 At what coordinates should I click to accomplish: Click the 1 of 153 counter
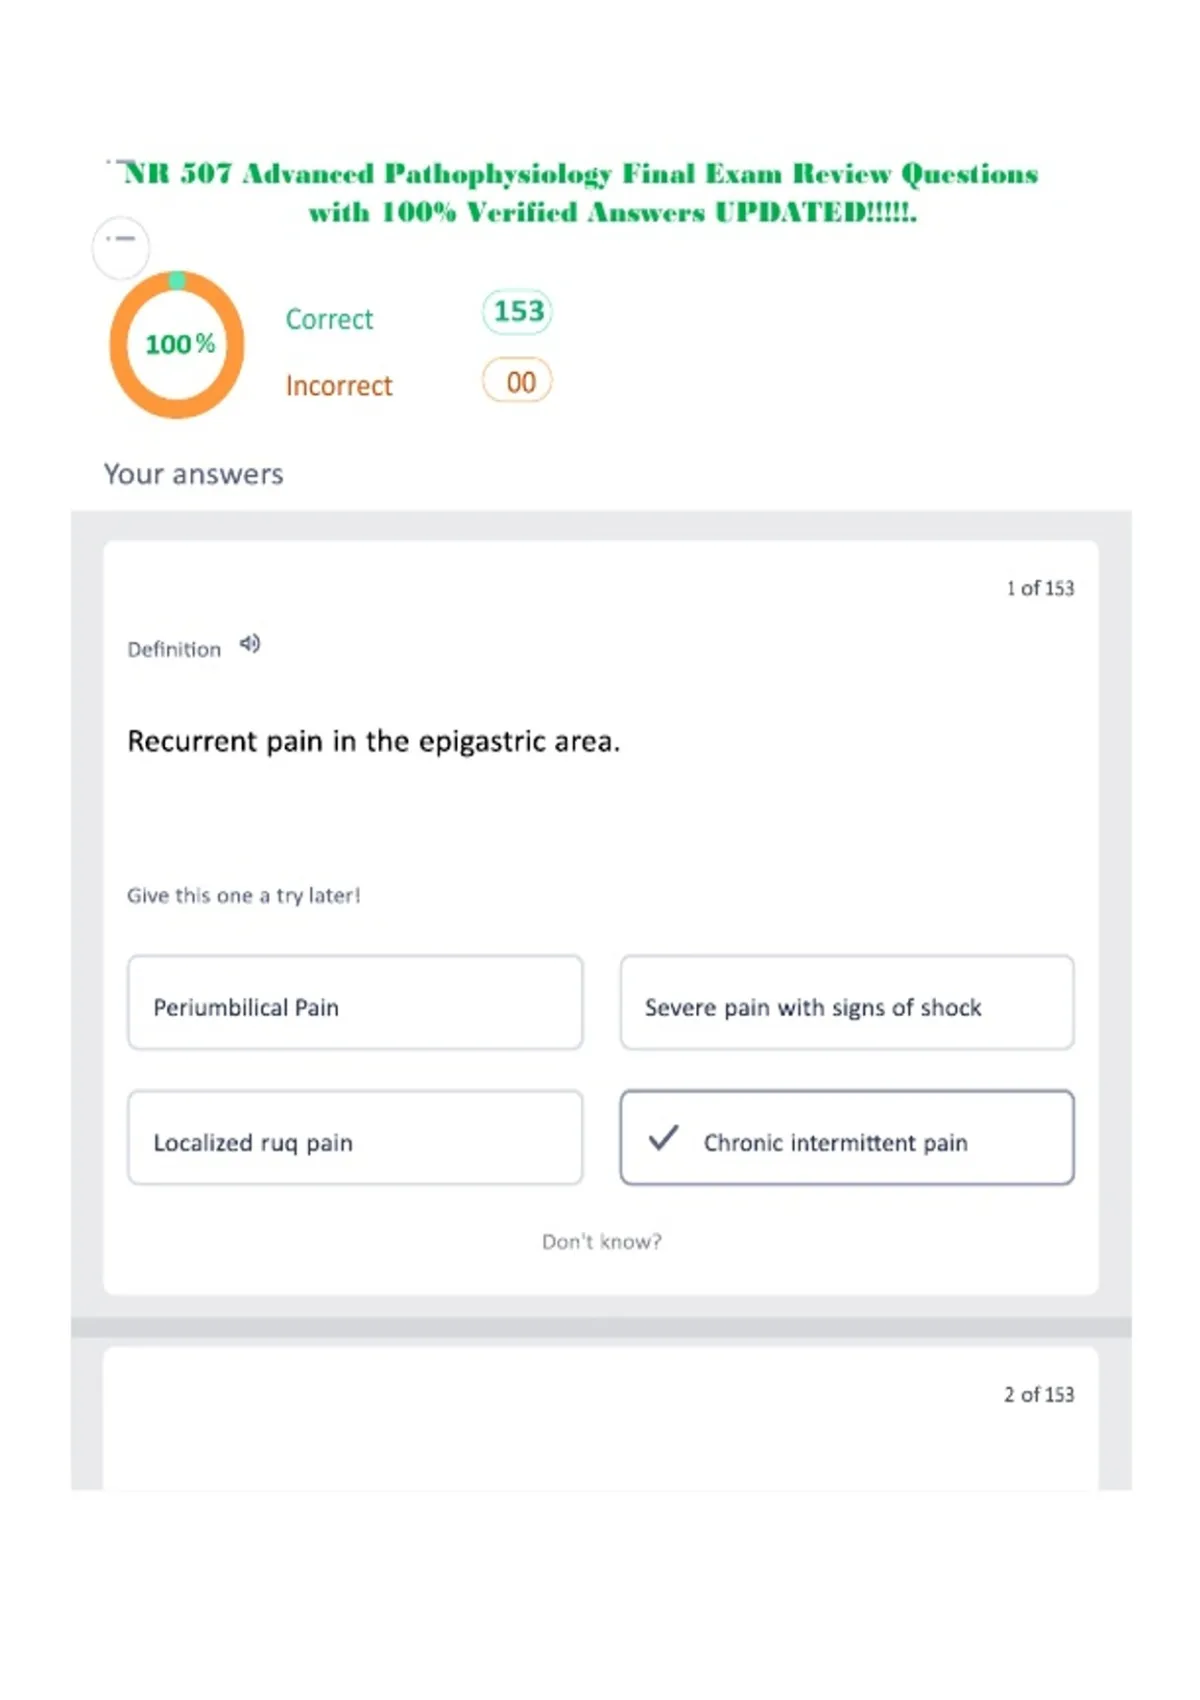pyautogui.click(x=1040, y=588)
